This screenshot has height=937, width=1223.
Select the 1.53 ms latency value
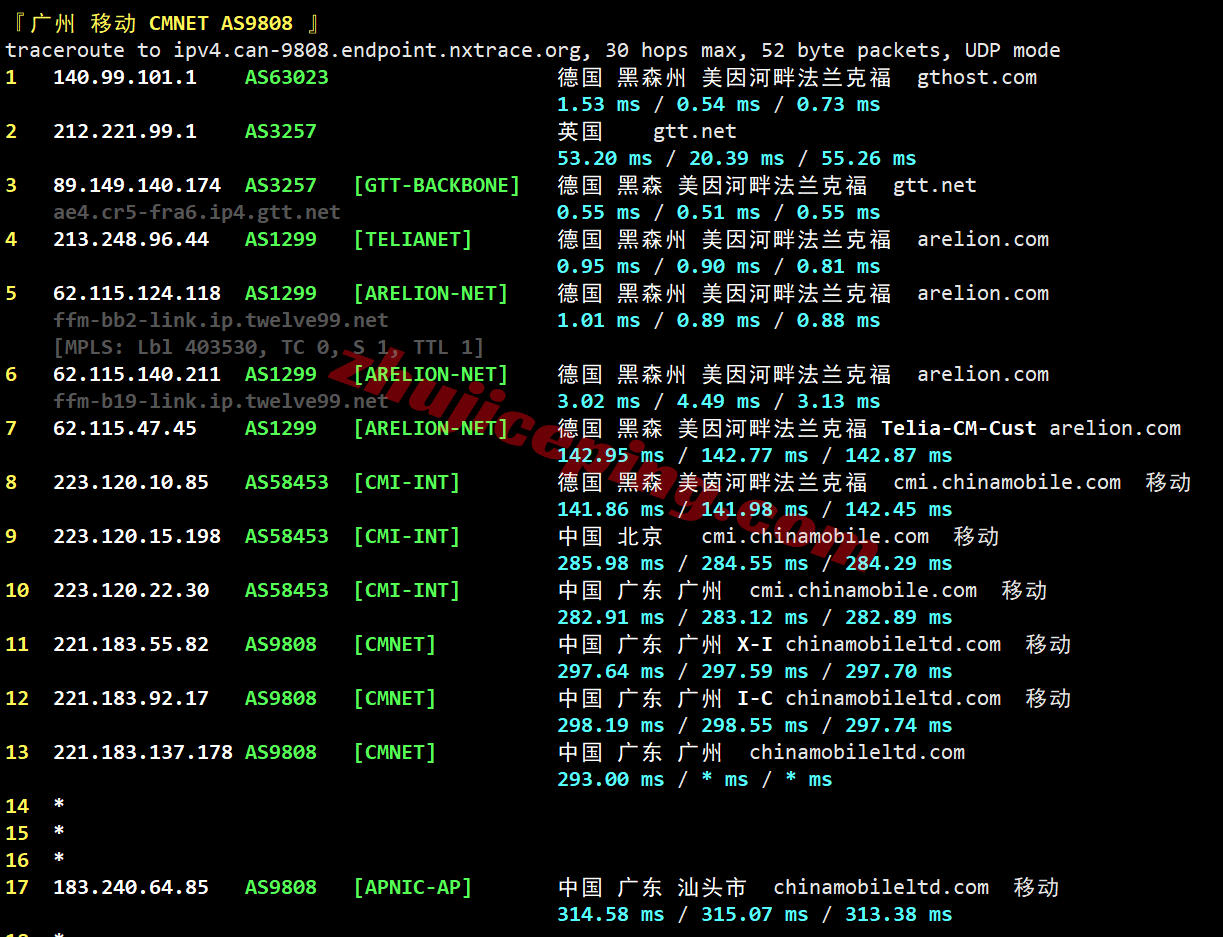point(599,104)
